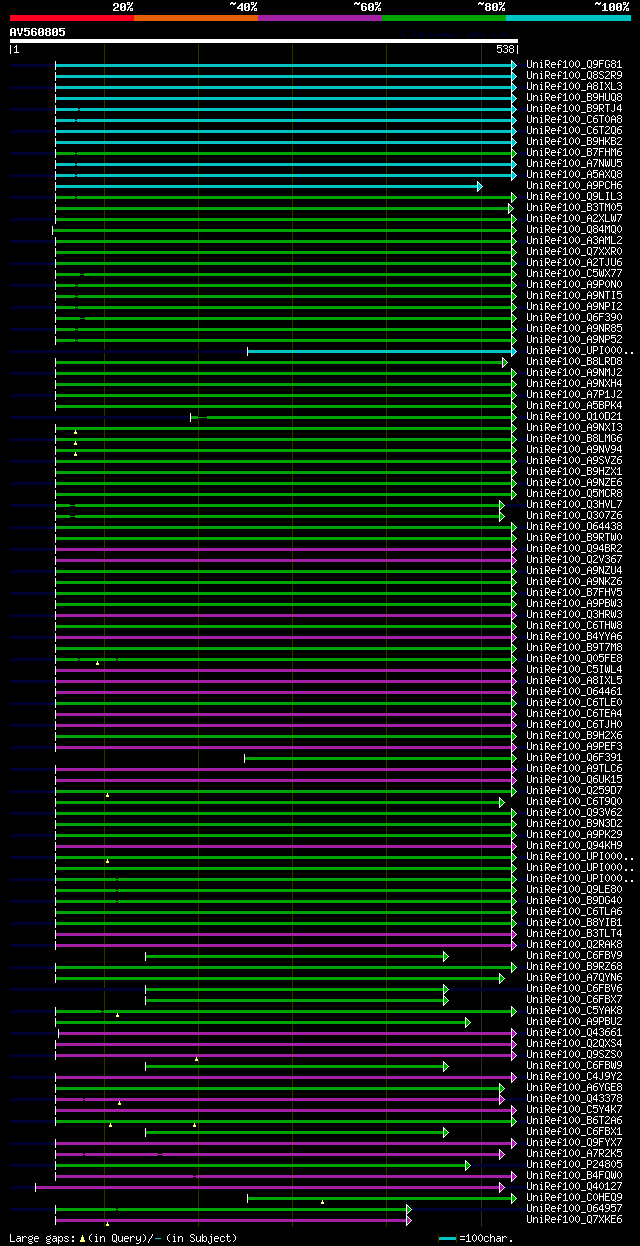This screenshot has height=1246, width=640.
Task: Click the UniRef100_Q05FE8 label
Action: 574,659
